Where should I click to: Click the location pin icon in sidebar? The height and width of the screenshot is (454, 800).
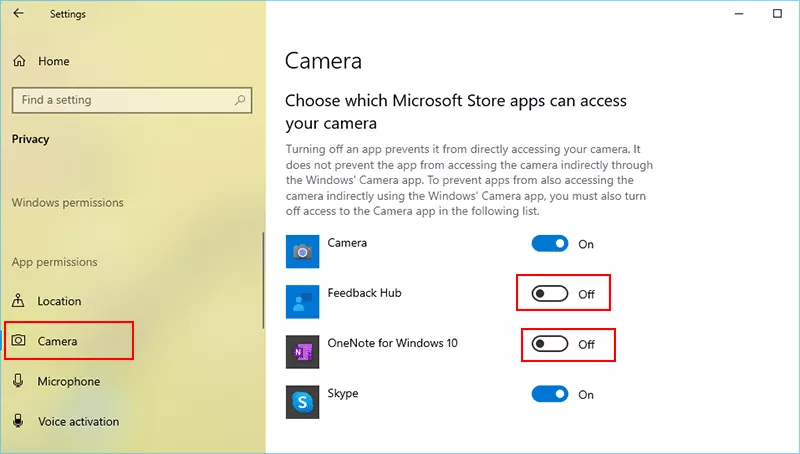pyautogui.click(x=19, y=301)
